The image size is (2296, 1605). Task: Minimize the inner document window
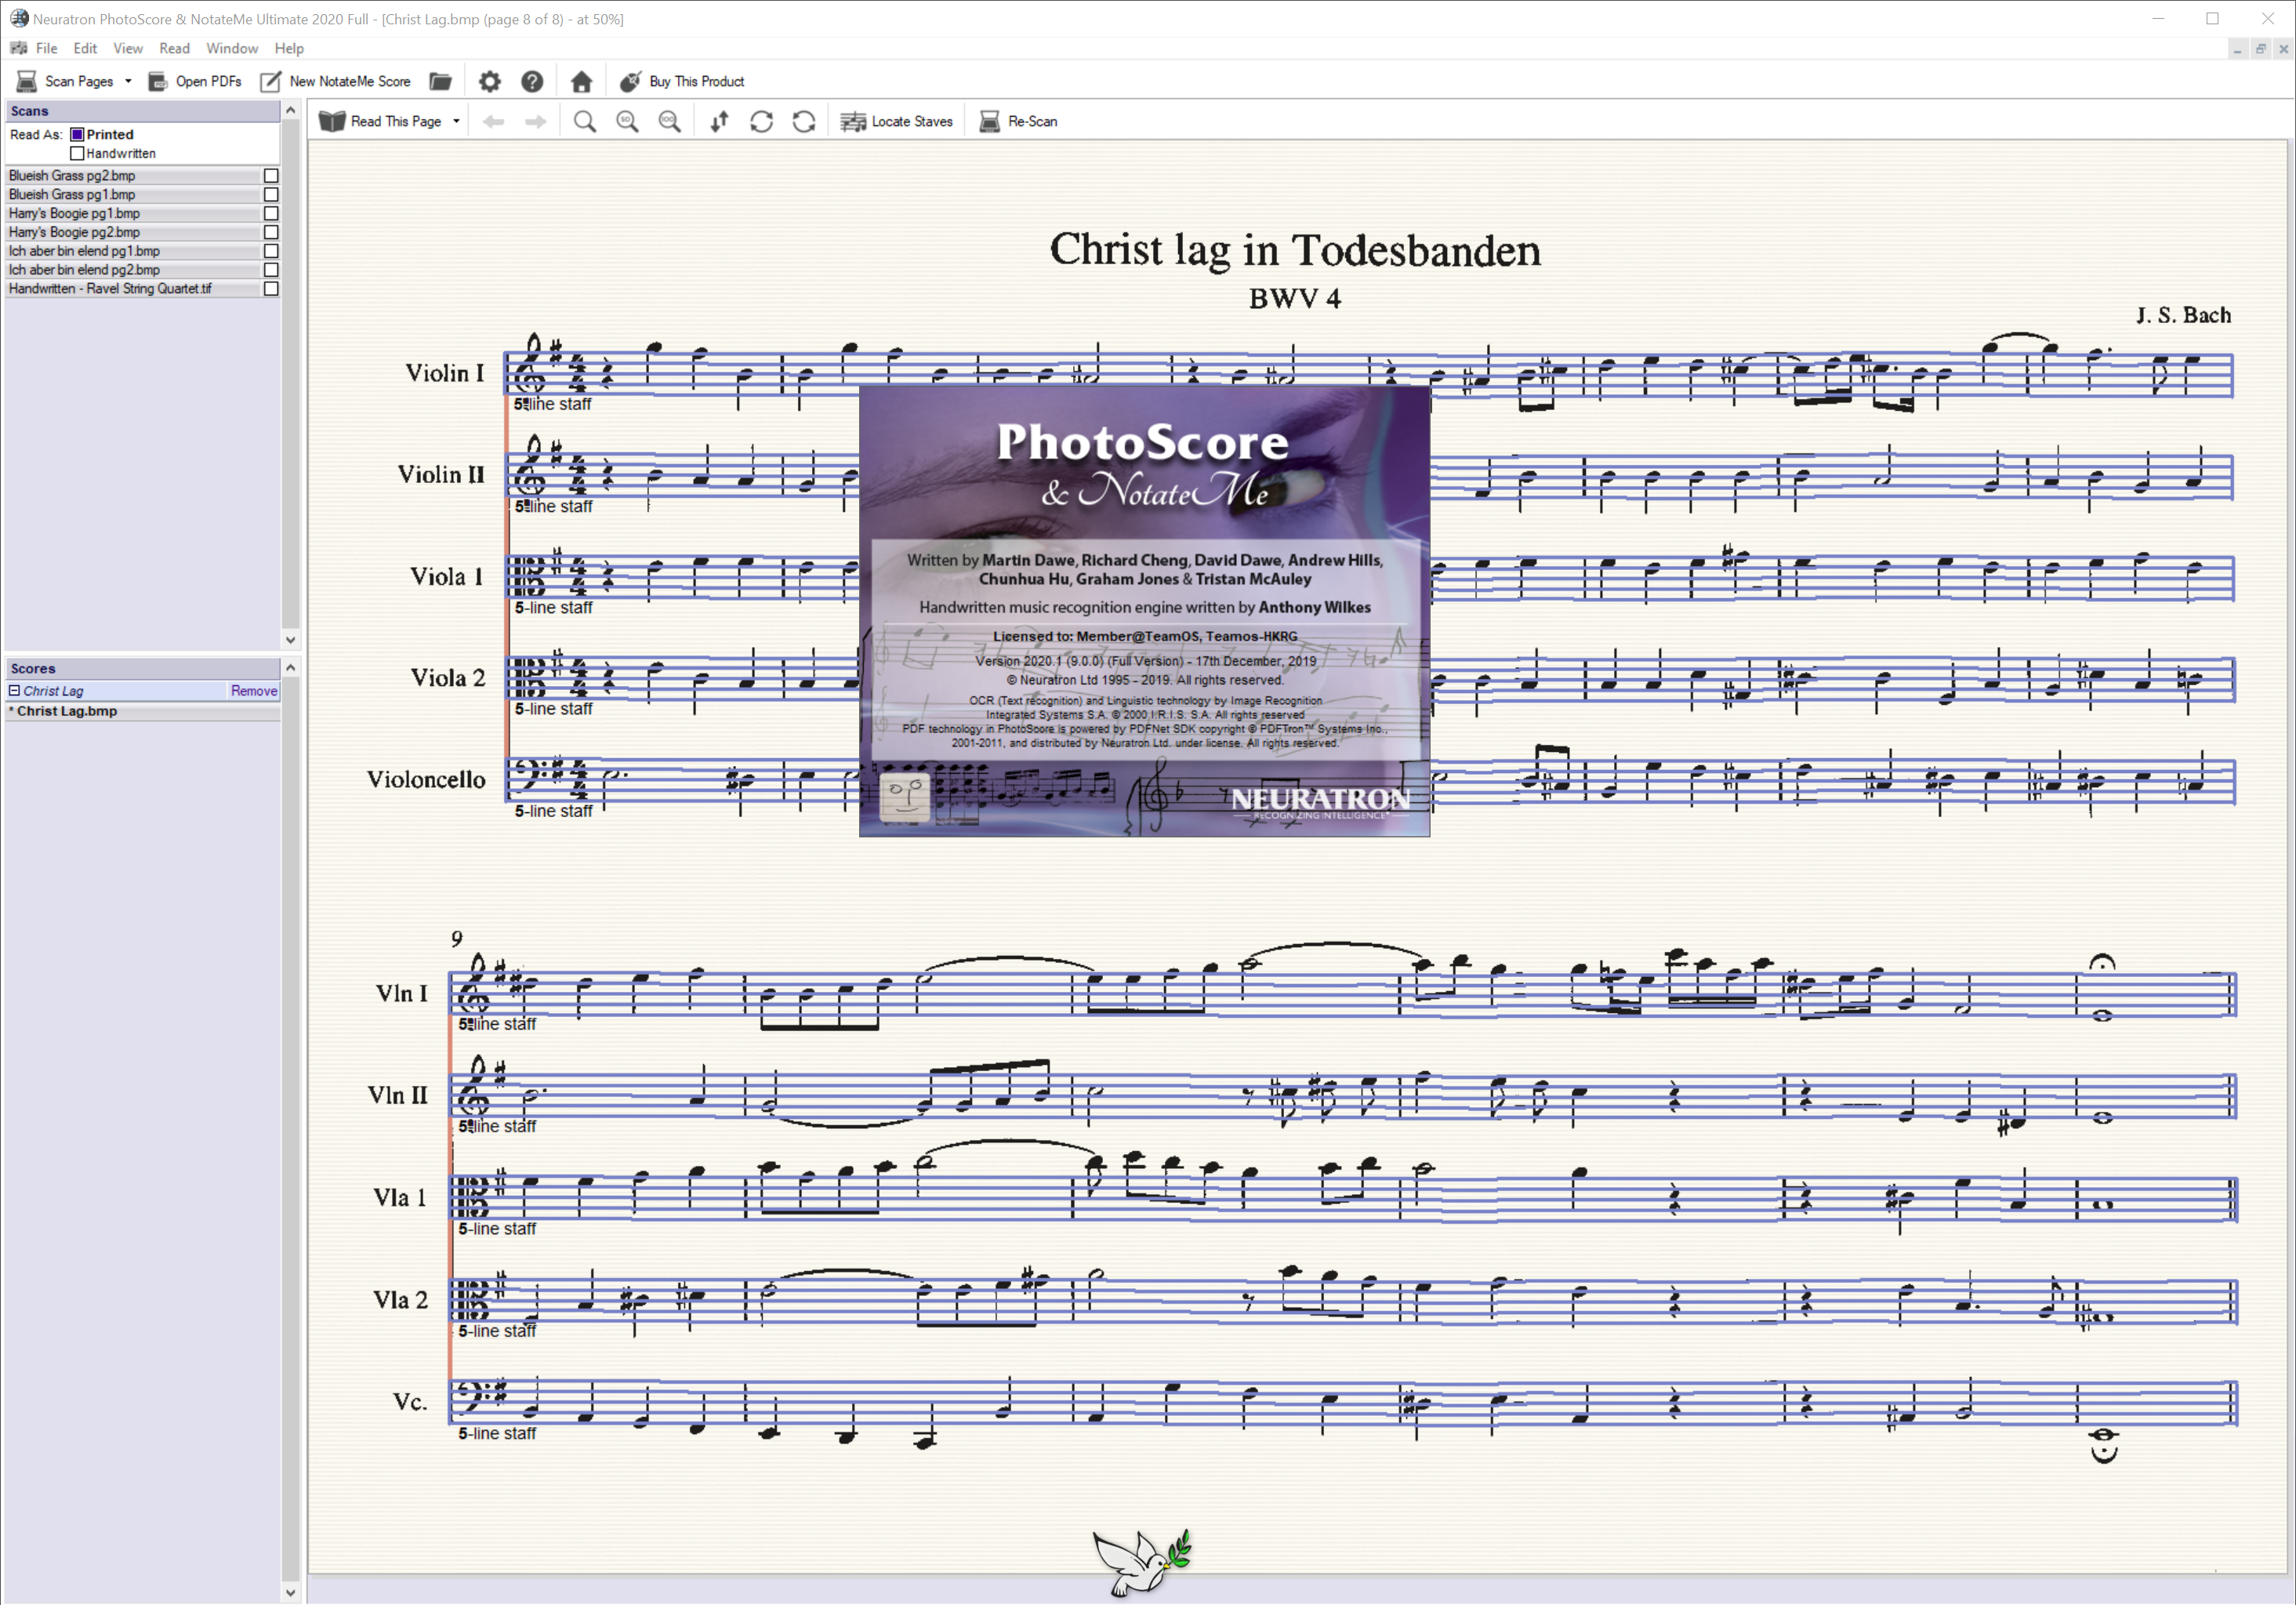click(x=2237, y=49)
